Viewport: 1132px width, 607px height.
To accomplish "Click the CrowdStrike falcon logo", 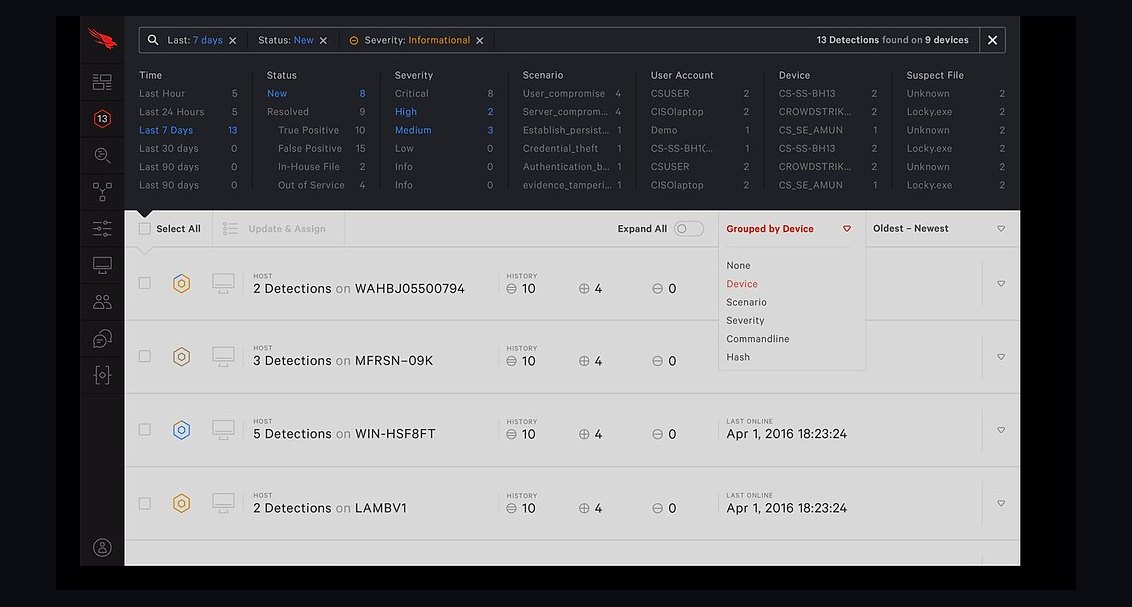I will coord(102,38).
